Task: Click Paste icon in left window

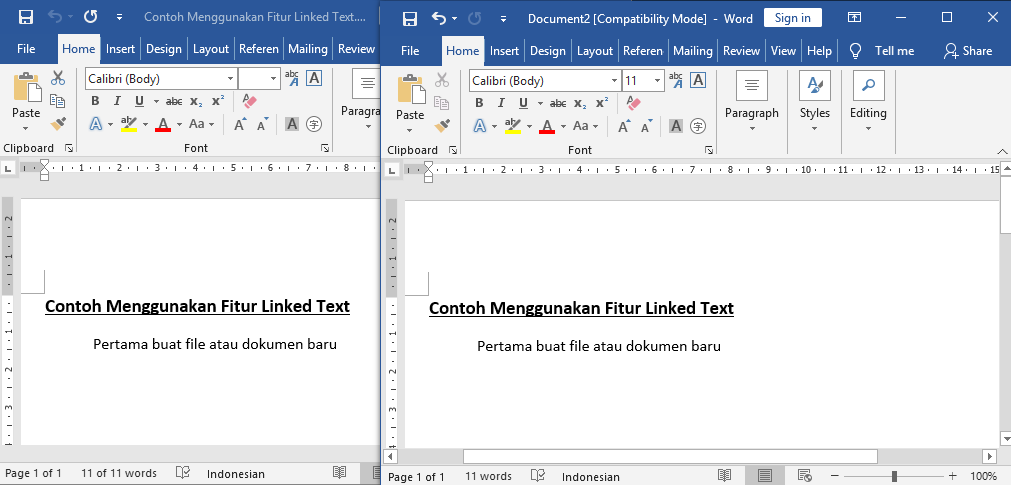Action: (x=26, y=86)
